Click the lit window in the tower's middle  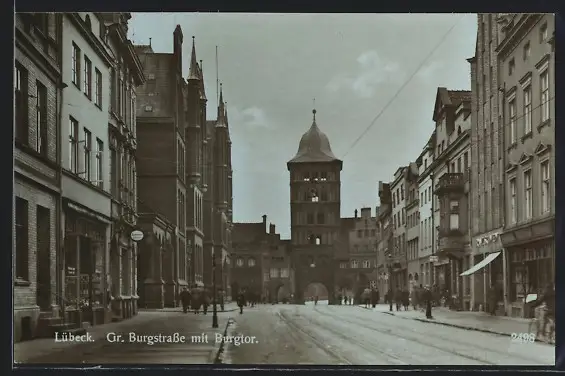coord(315,198)
